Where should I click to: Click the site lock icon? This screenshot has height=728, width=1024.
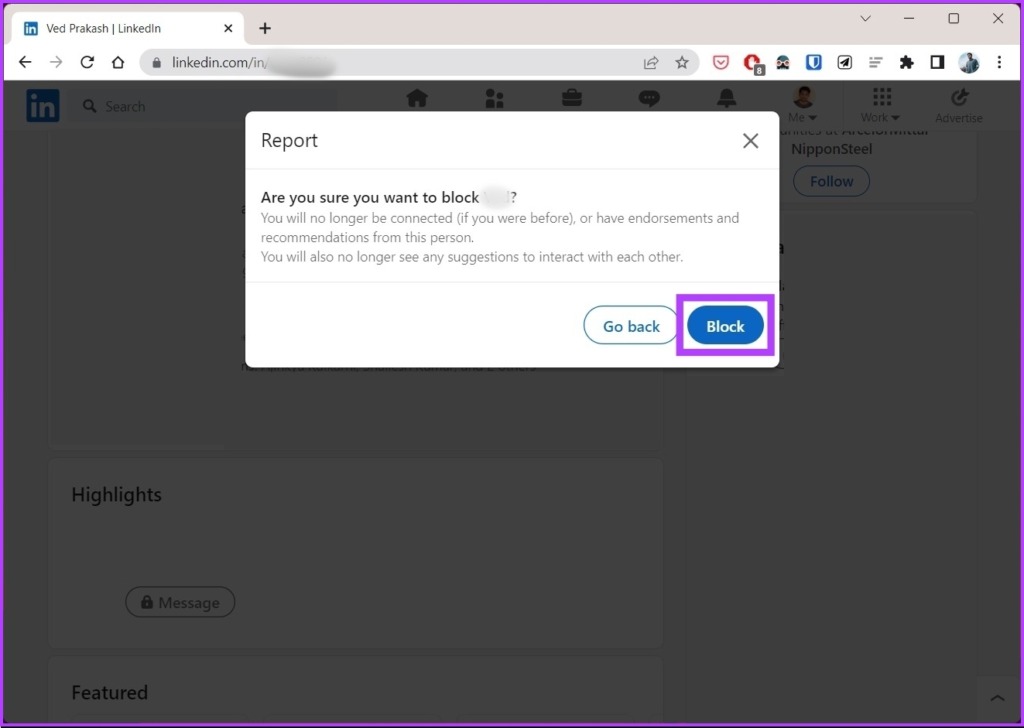click(156, 63)
